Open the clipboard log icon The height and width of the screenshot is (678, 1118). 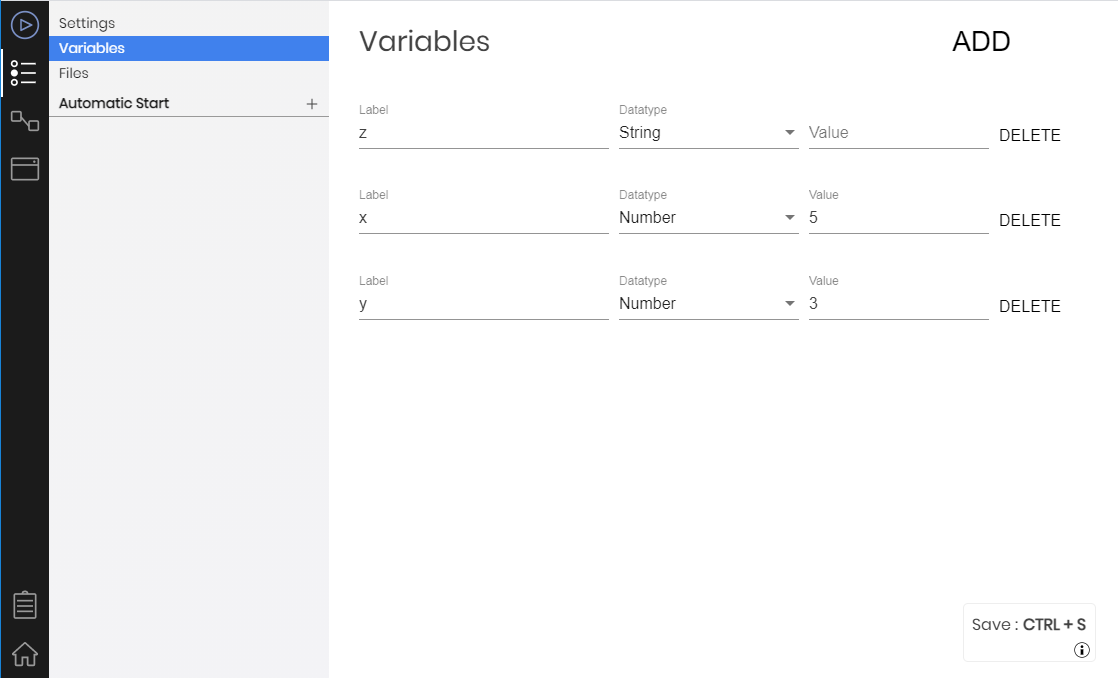25,605
